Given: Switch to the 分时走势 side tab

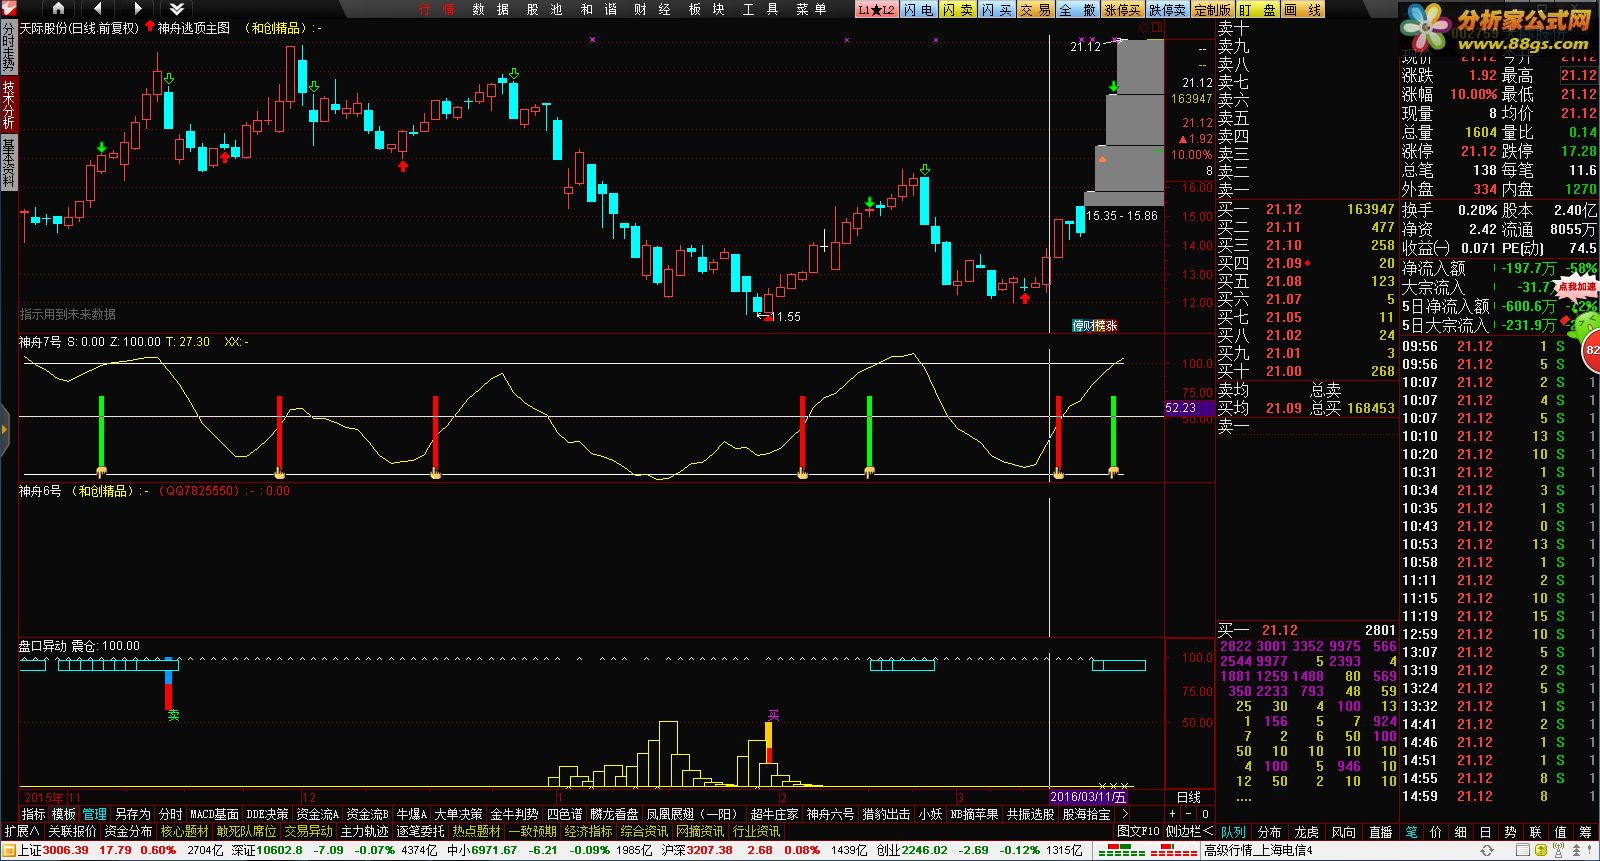Looking at the screenshot, I should (x=8, y=48).
